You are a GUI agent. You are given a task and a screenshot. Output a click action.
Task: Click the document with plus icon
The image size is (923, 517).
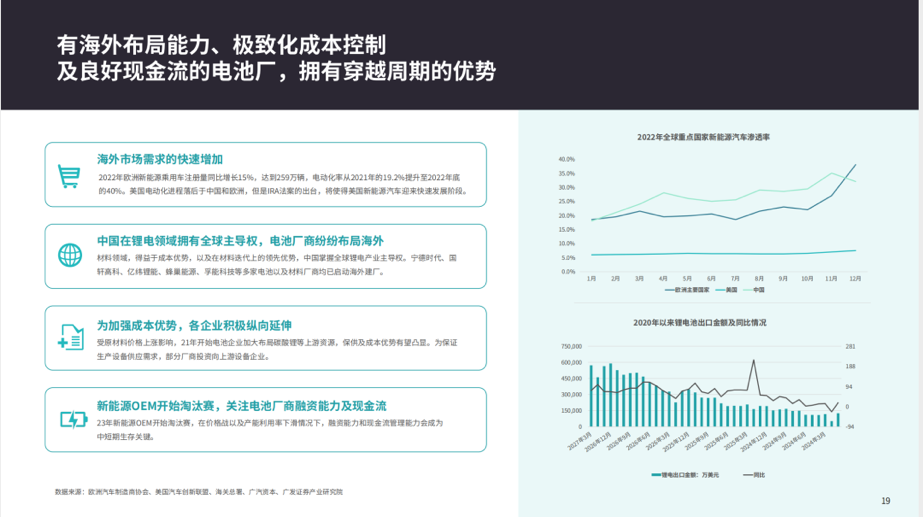tap(69, 337)
